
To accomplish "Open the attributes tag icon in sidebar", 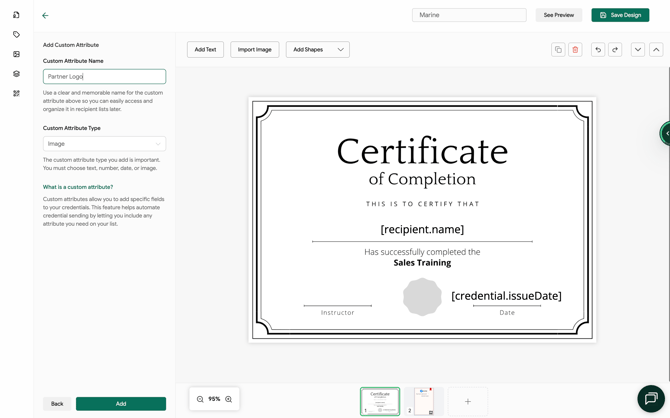I will tap(16, 35).
